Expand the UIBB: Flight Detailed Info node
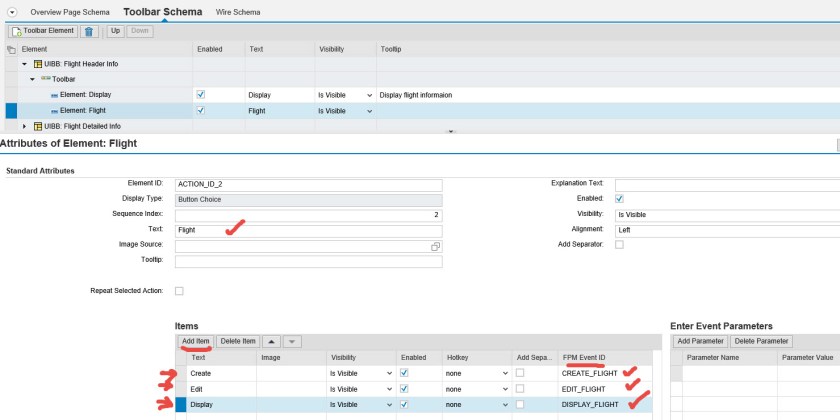Screen dimensions: 840x420 25,126
